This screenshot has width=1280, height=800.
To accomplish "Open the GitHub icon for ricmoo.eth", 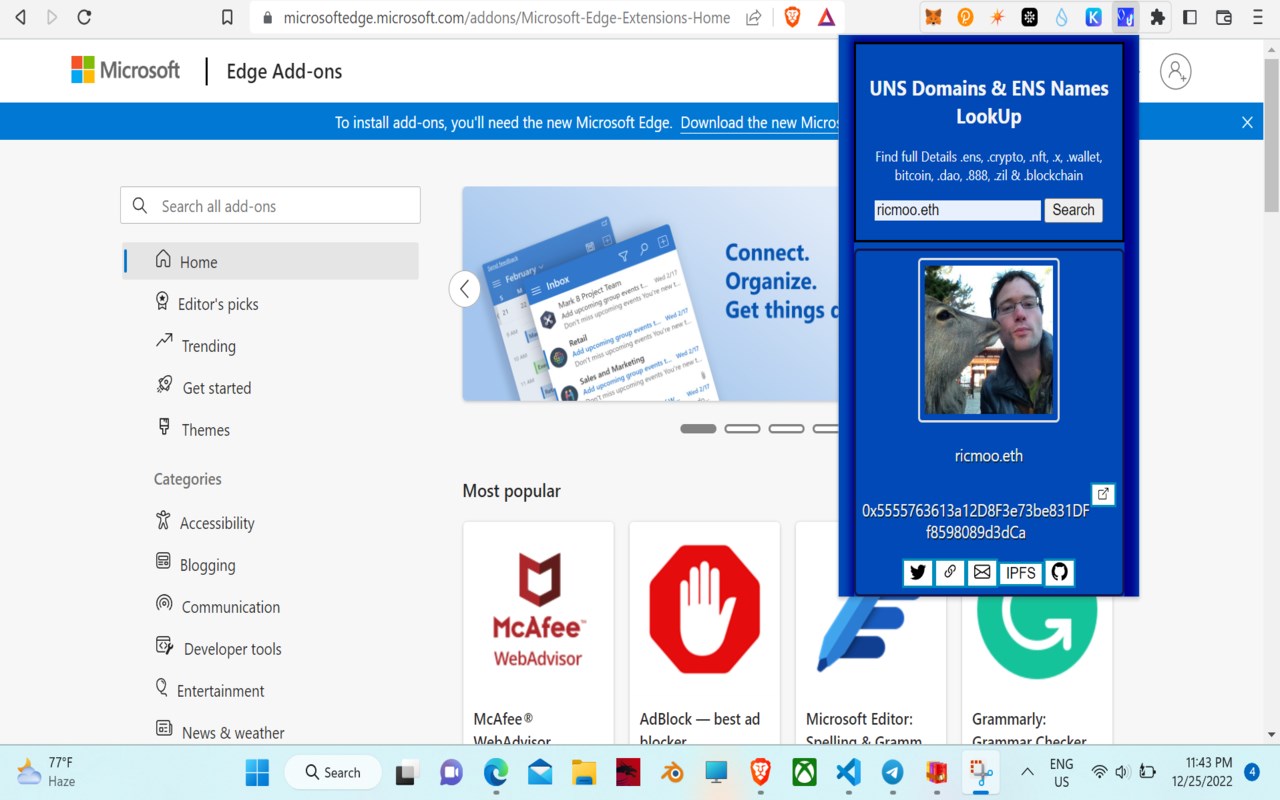I will coord(1059,572).
